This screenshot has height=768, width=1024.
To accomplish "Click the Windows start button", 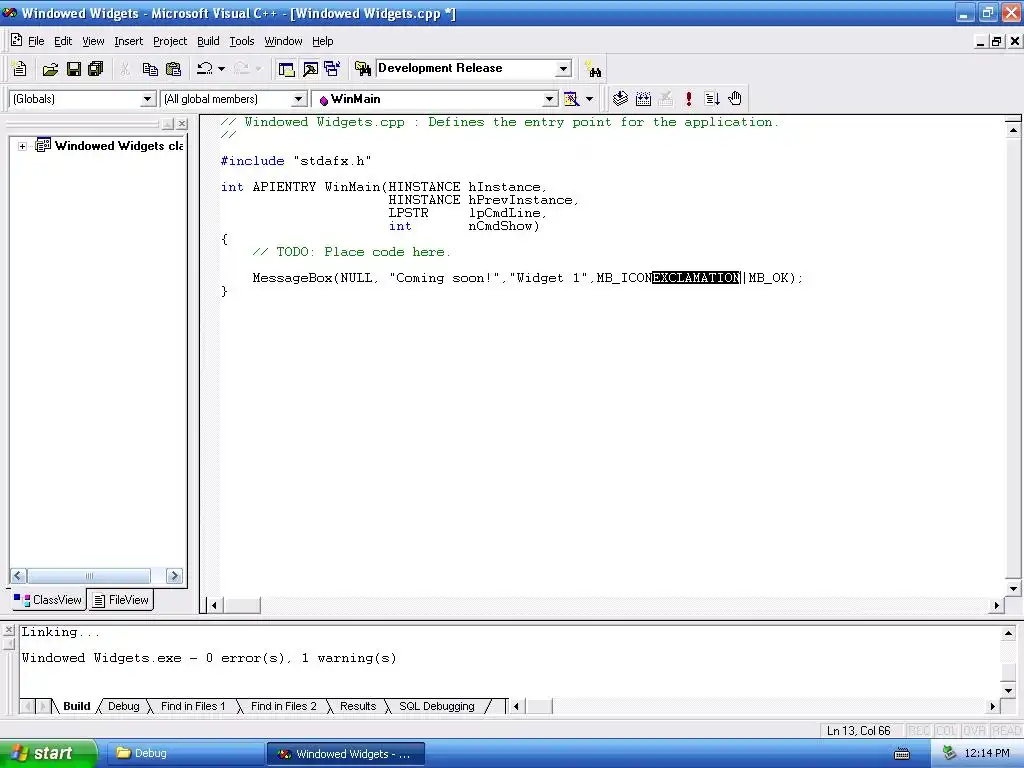I will [48, 753].
